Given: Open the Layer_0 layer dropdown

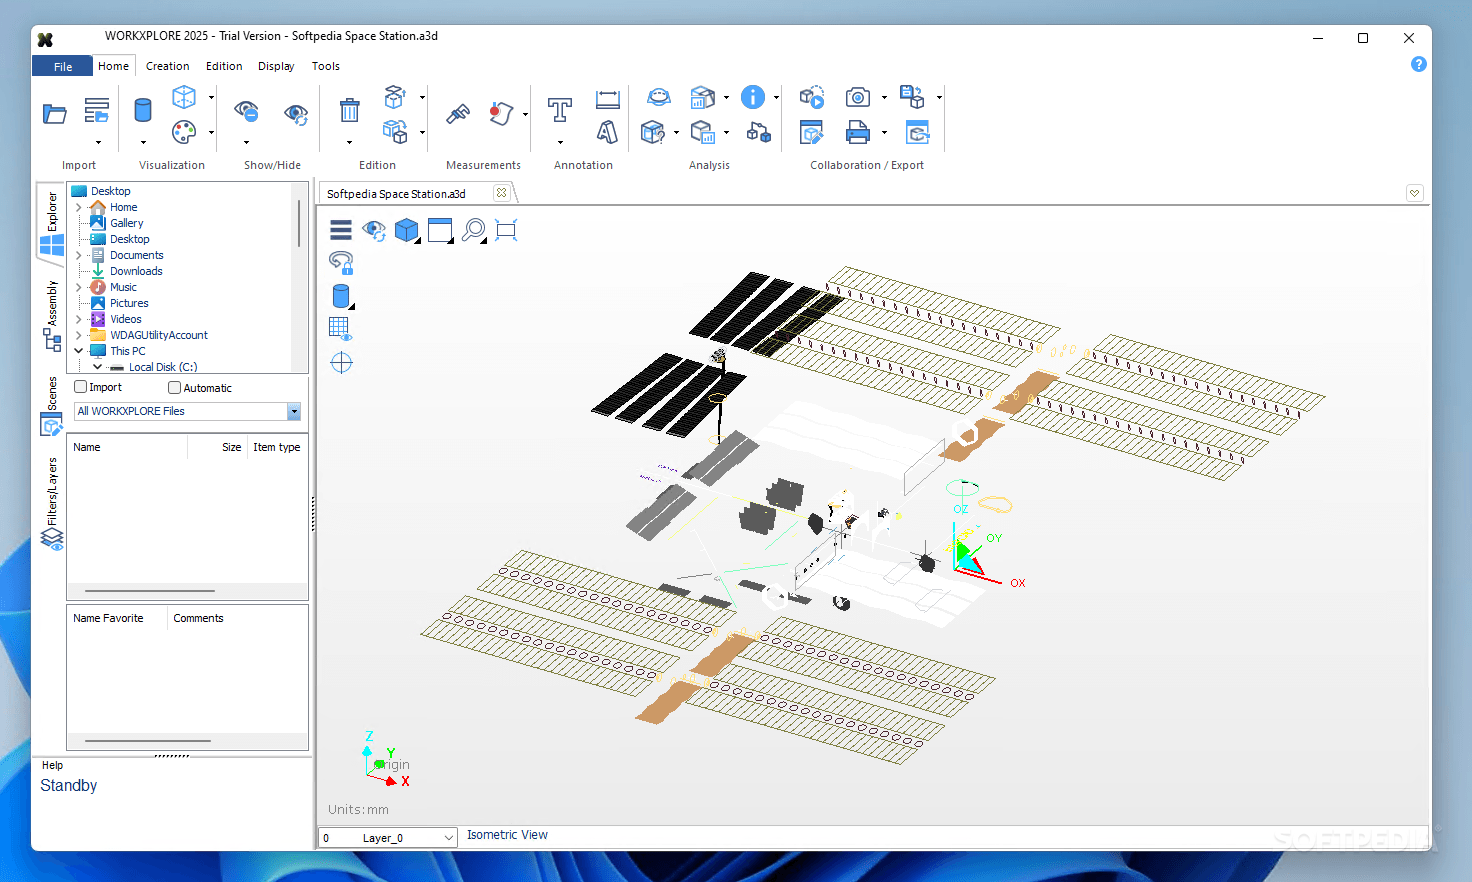Looking at the screenshot, I should click(447, 838).
